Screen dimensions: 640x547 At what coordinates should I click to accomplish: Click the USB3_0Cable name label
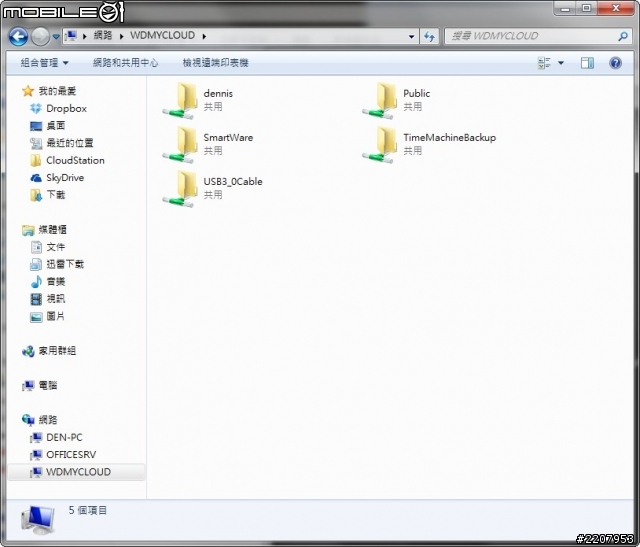pos(233,182)
